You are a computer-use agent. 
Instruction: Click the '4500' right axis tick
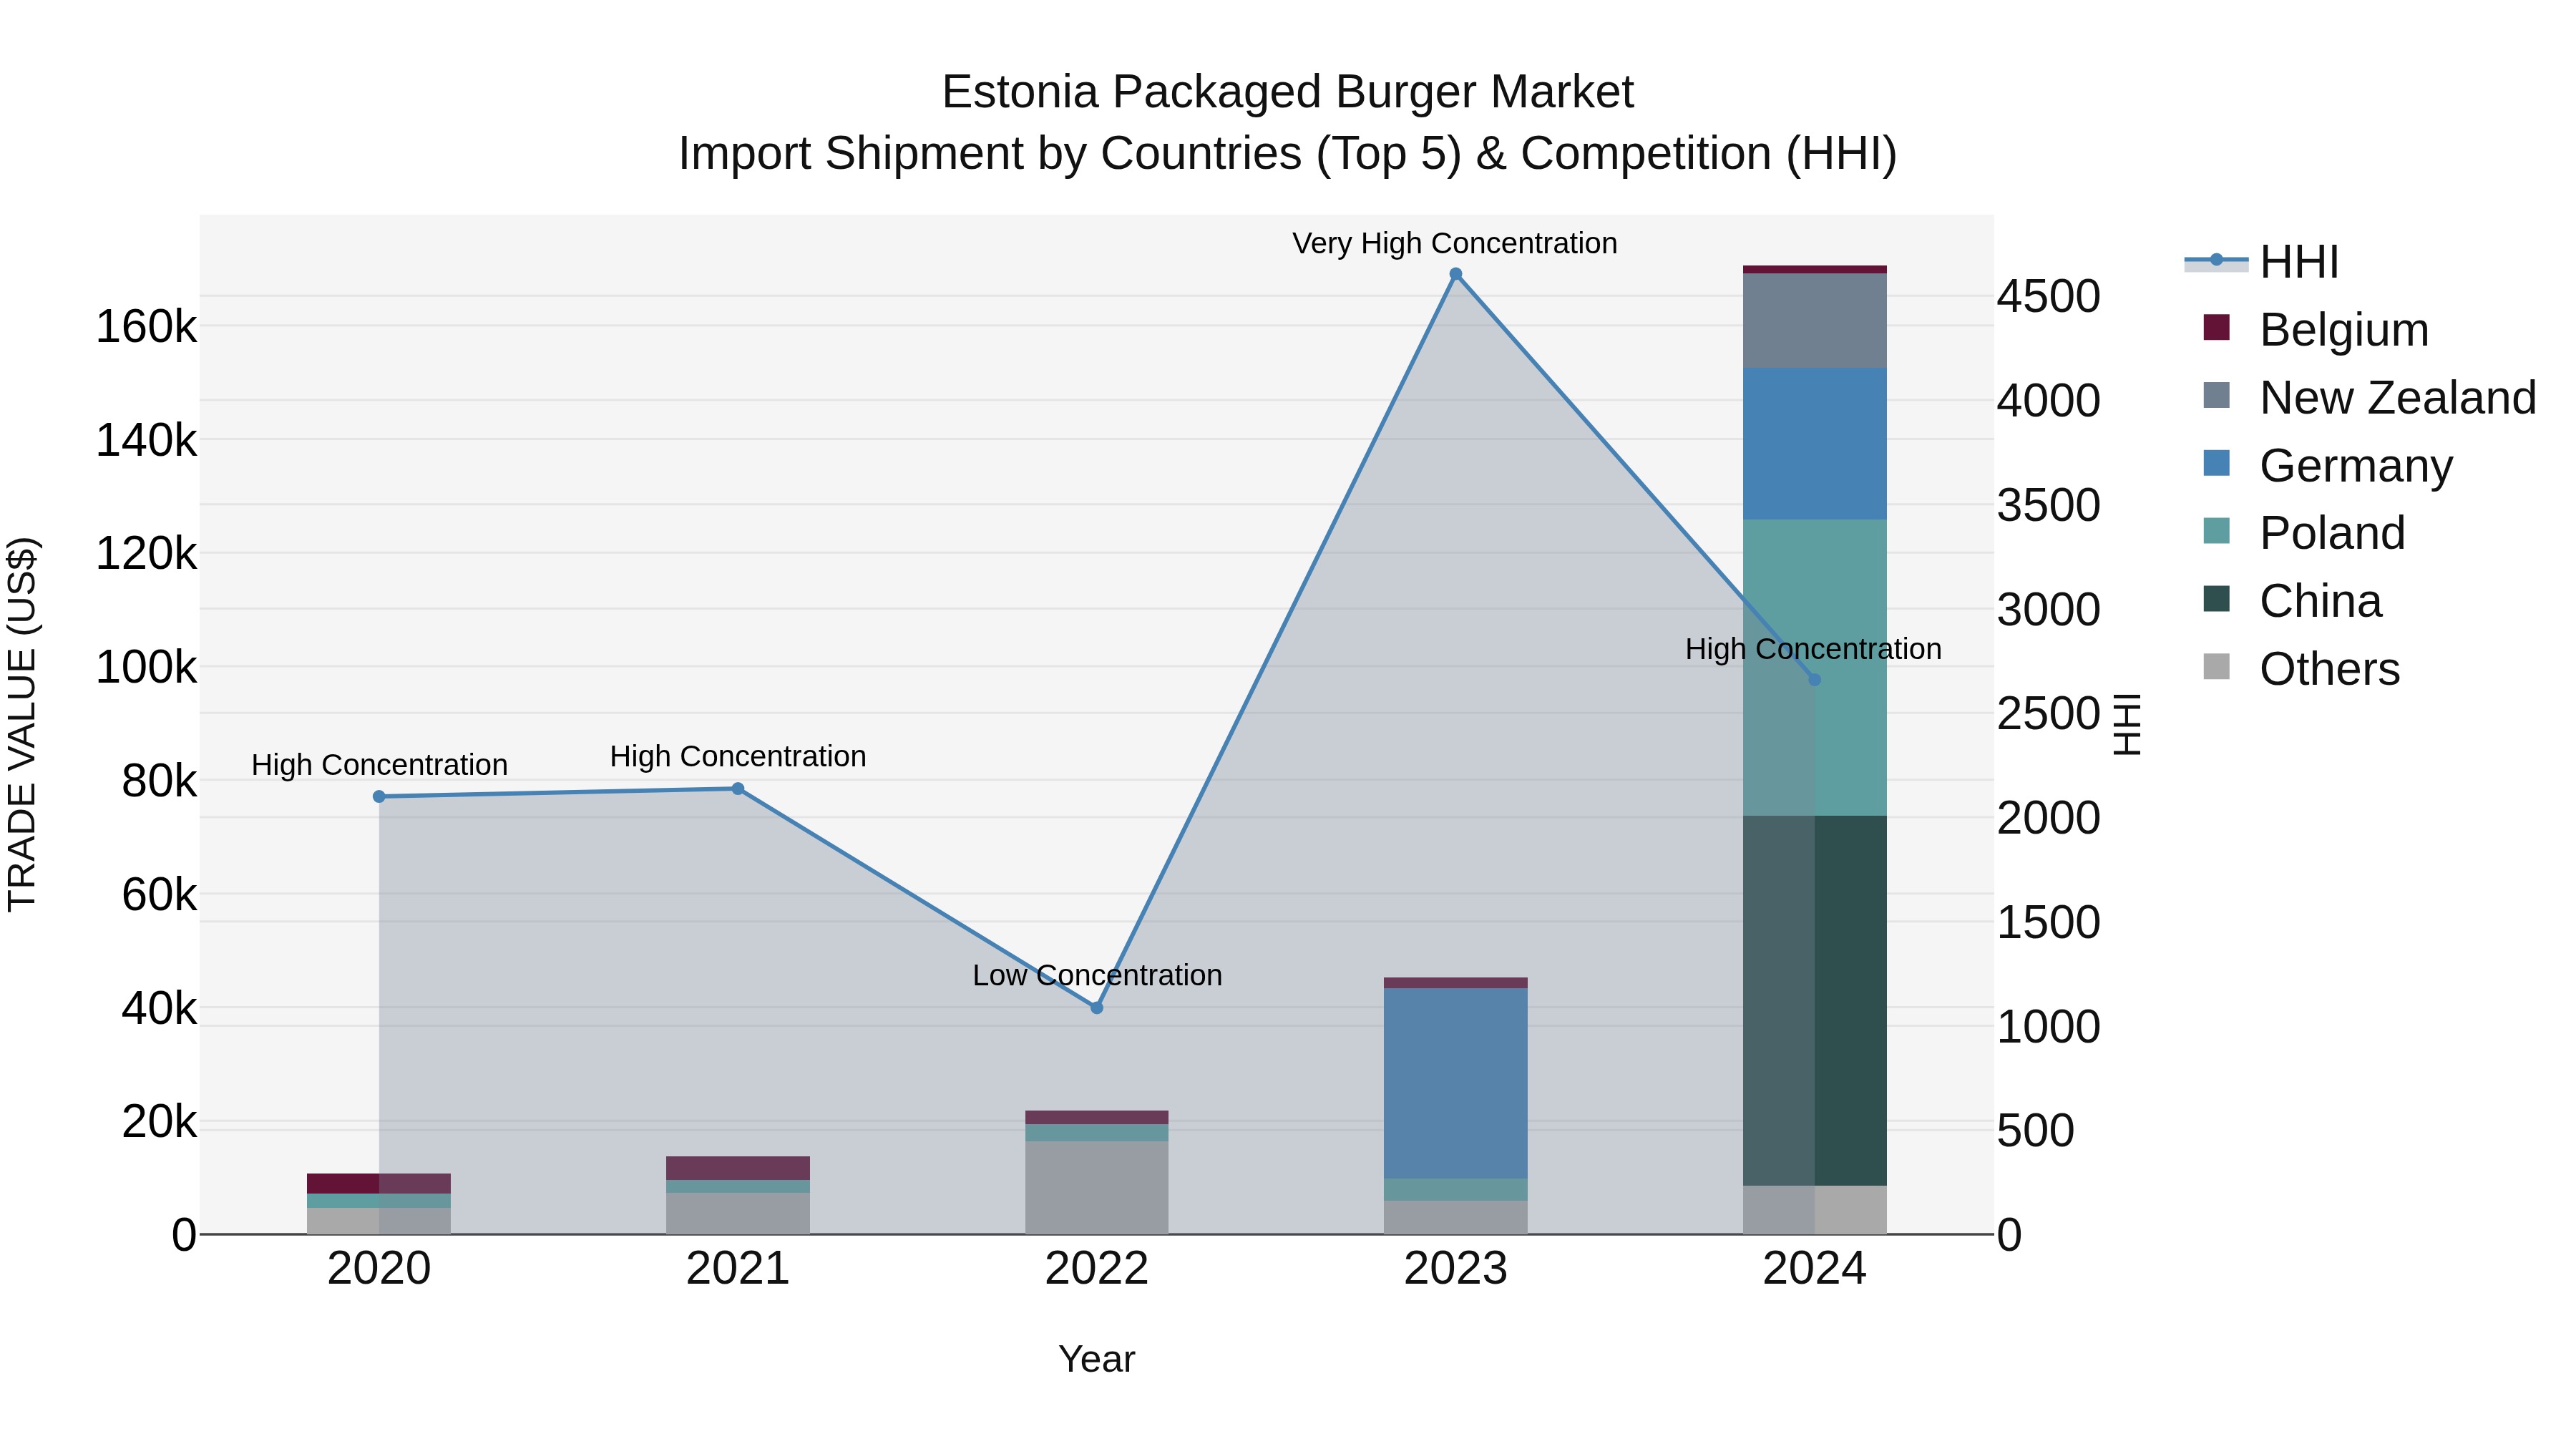(x=2049, y=297)
